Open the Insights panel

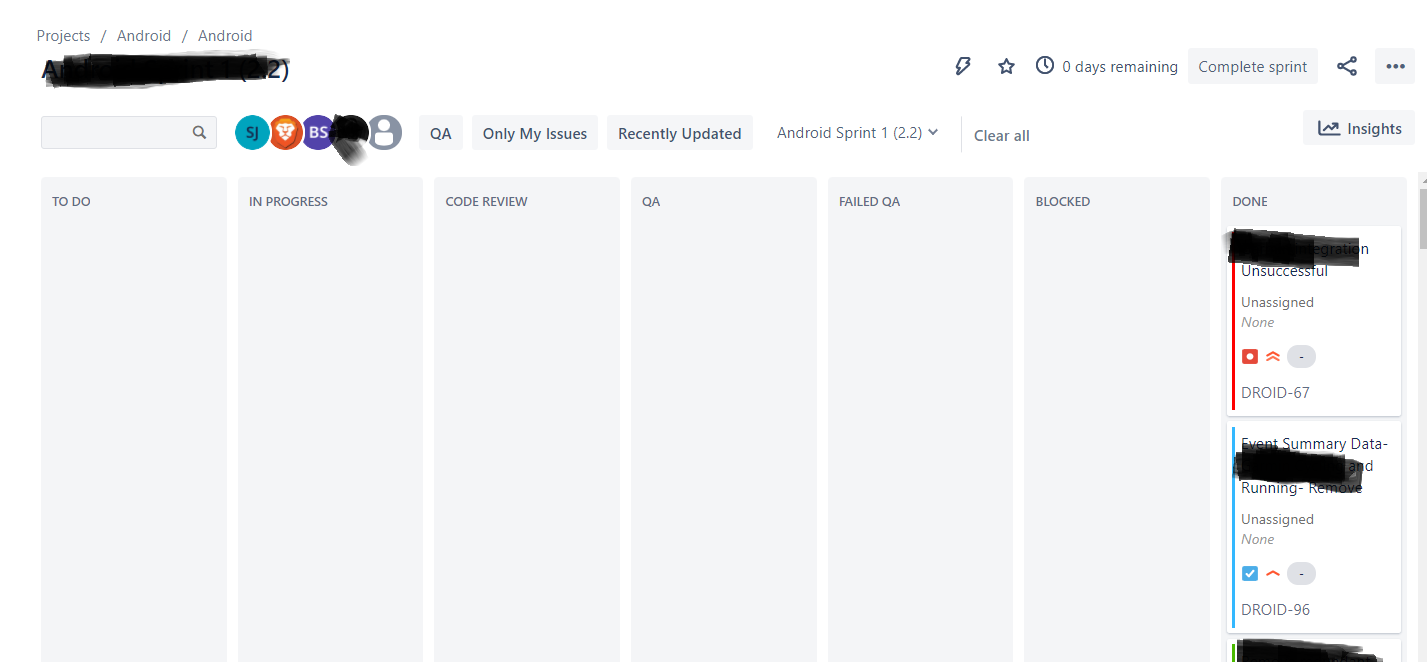tap(1359, 128)
